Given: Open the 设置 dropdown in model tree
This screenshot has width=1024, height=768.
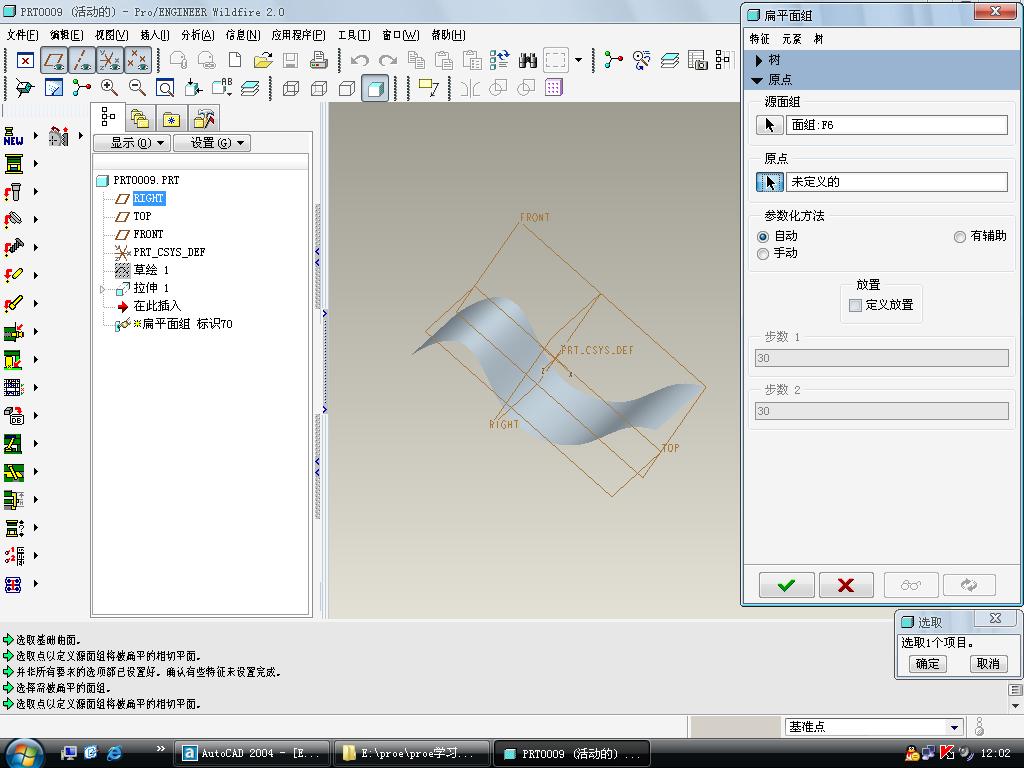Looking at the screenshot, I should [212, 143].
